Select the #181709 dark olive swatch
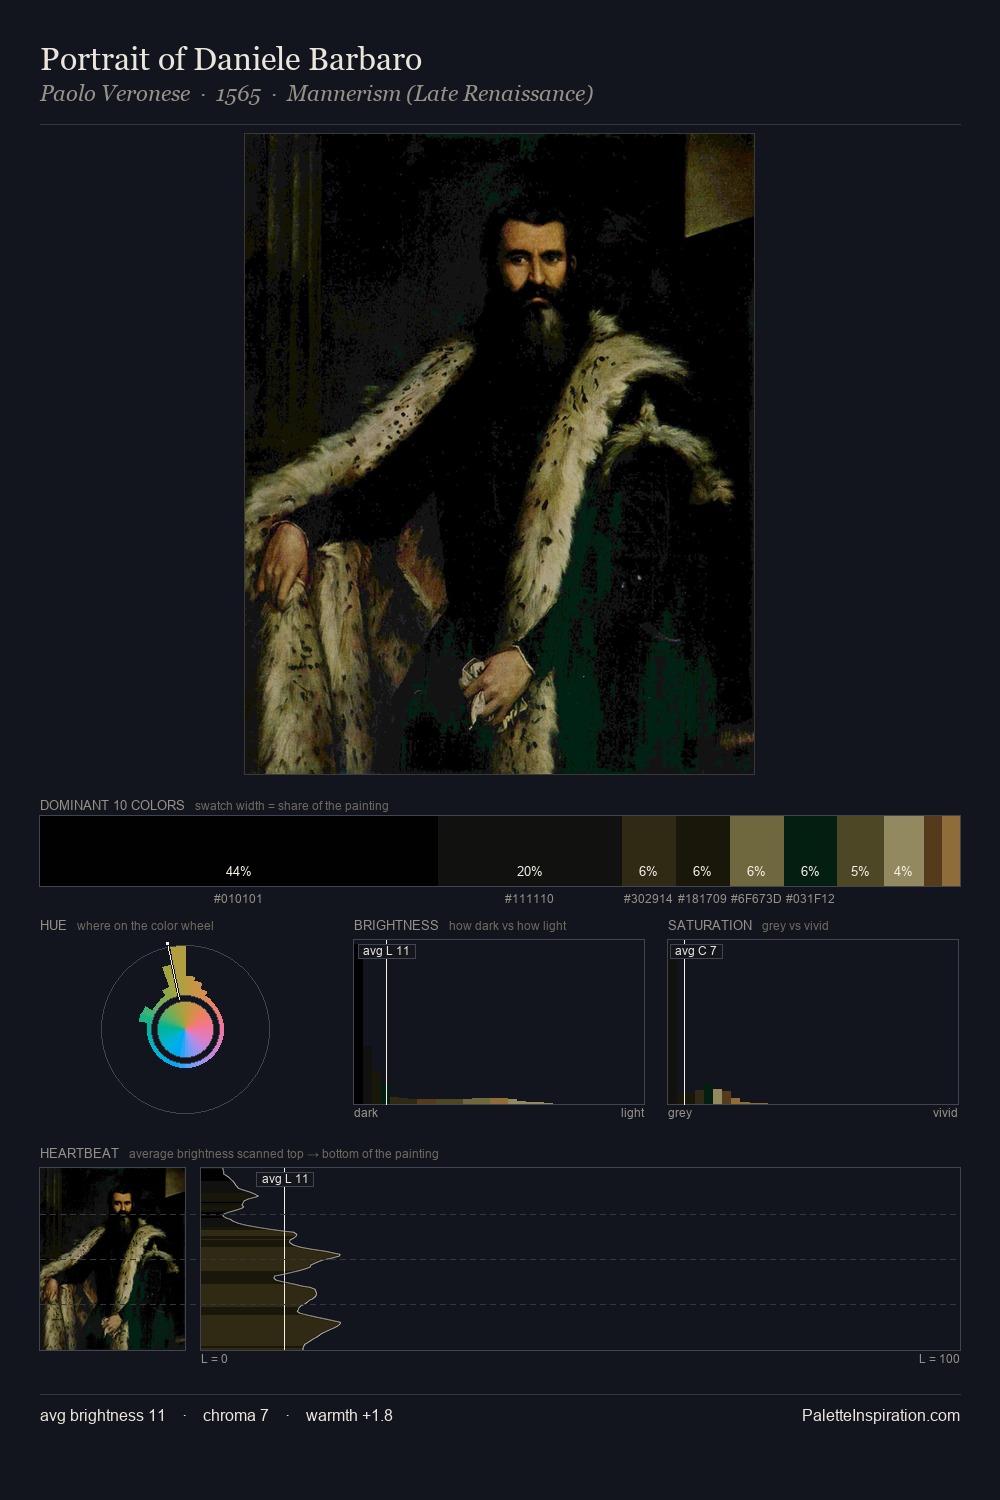1000x1500 pixels. pyautogui.click(x=703, y=851)
